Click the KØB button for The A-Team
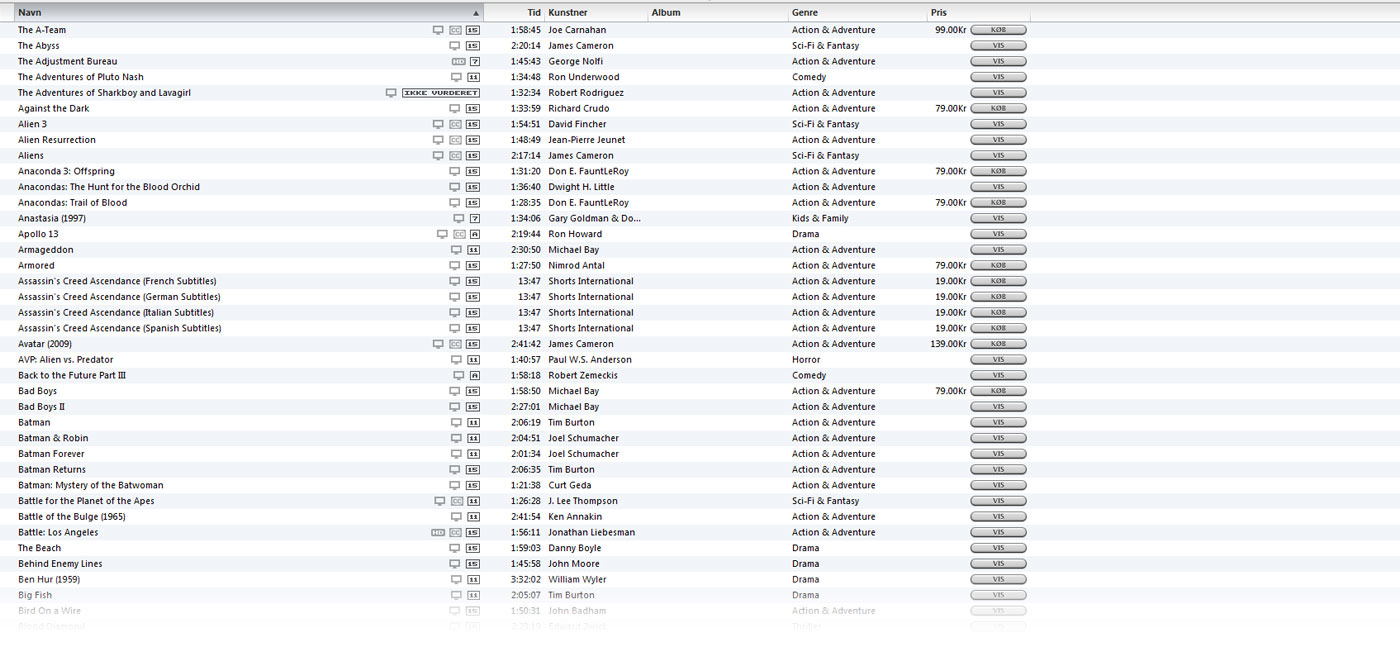This screenshot has width=1400, height=647. click(998, 30)
